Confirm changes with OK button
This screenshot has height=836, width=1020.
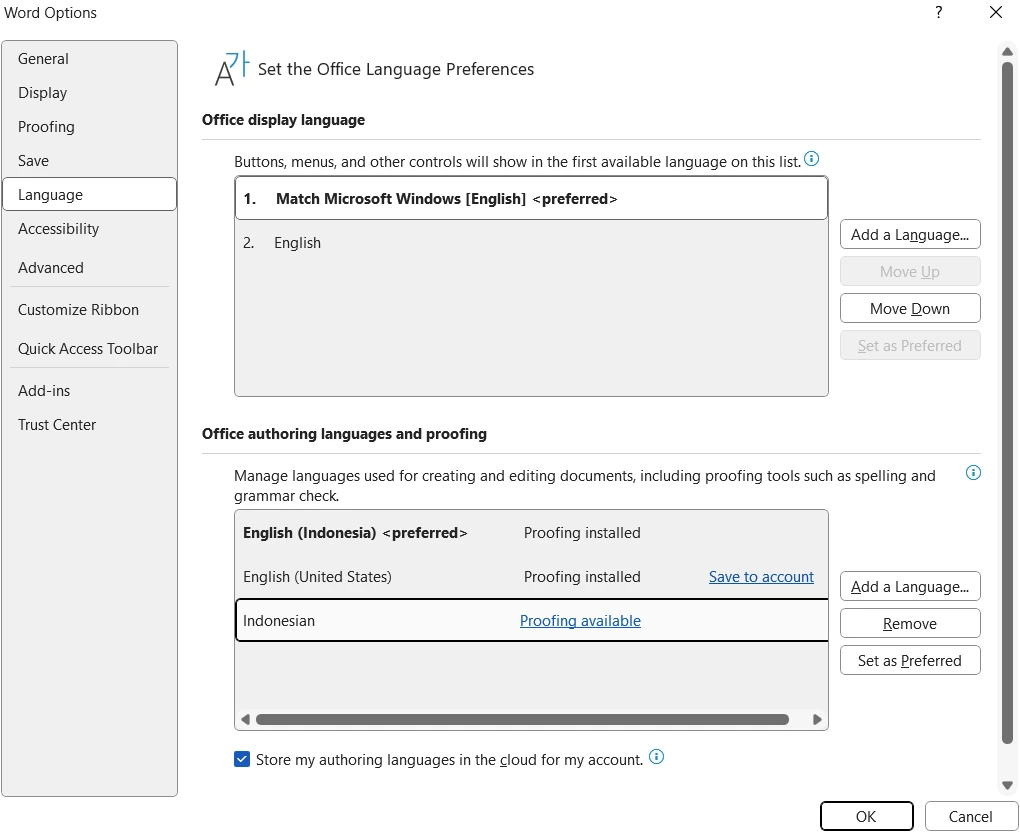[x=866, y=816]
